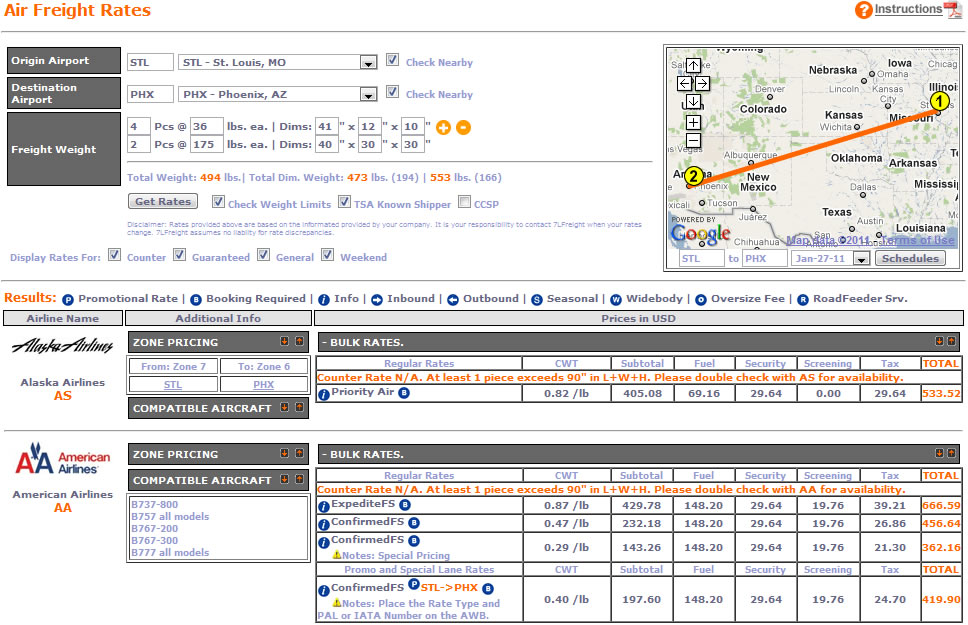Pan the map left

point(684,83)
